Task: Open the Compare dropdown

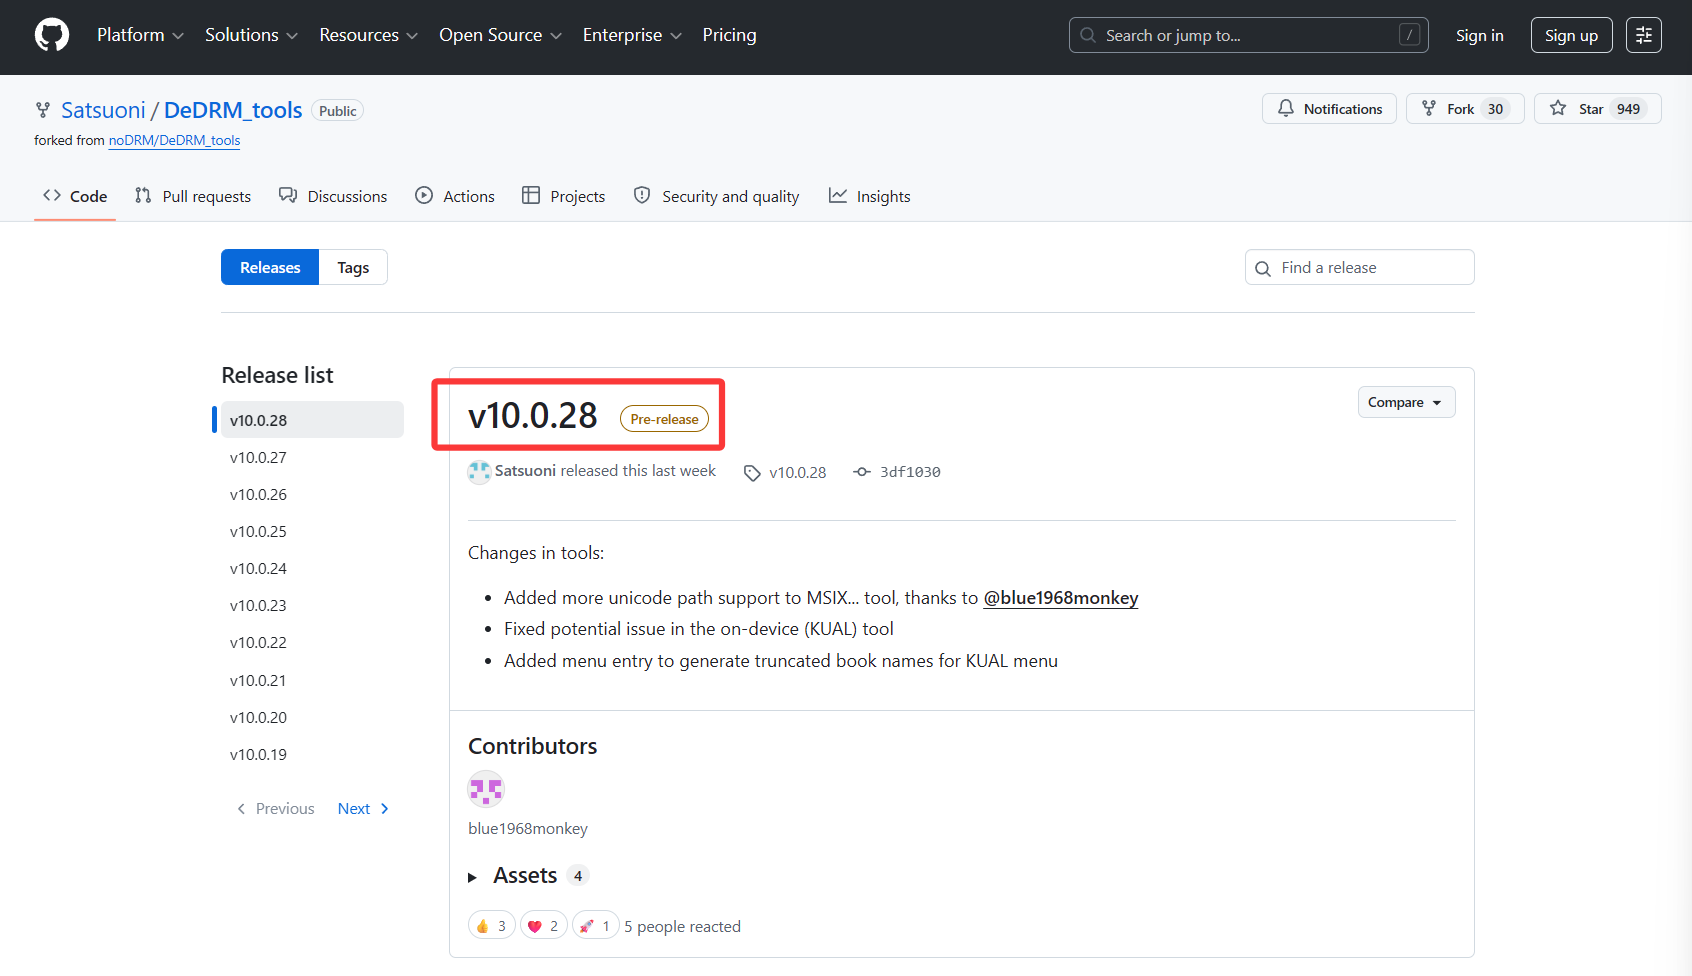Action: tap(1406, 402)
